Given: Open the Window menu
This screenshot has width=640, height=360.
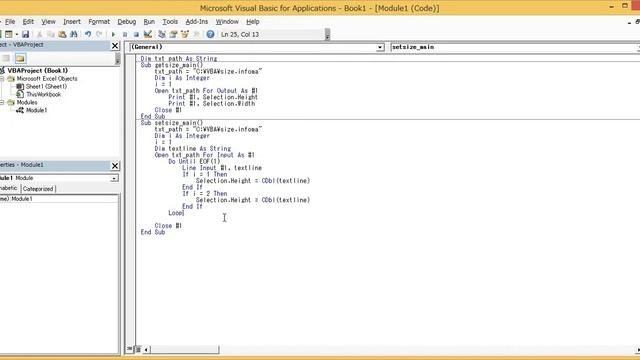Looking at the screenshot, I should point(227,22).
